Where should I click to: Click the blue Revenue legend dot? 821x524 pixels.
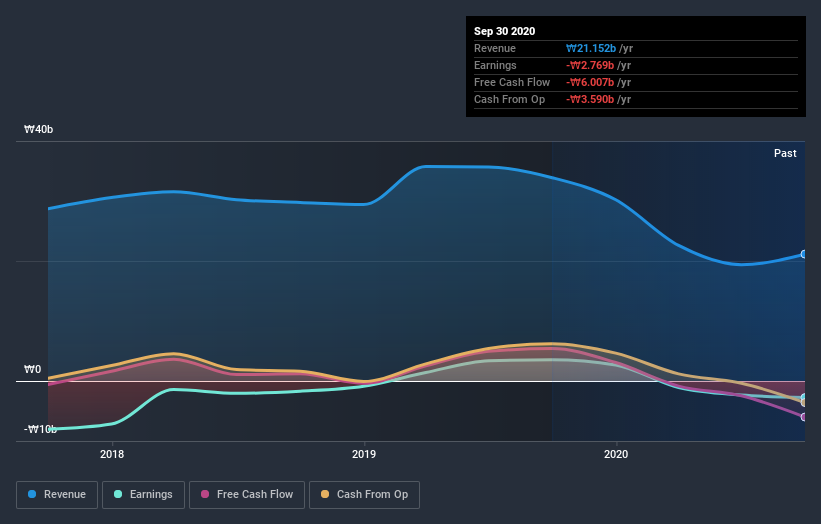pyautogui.click(x=32, y=494)
